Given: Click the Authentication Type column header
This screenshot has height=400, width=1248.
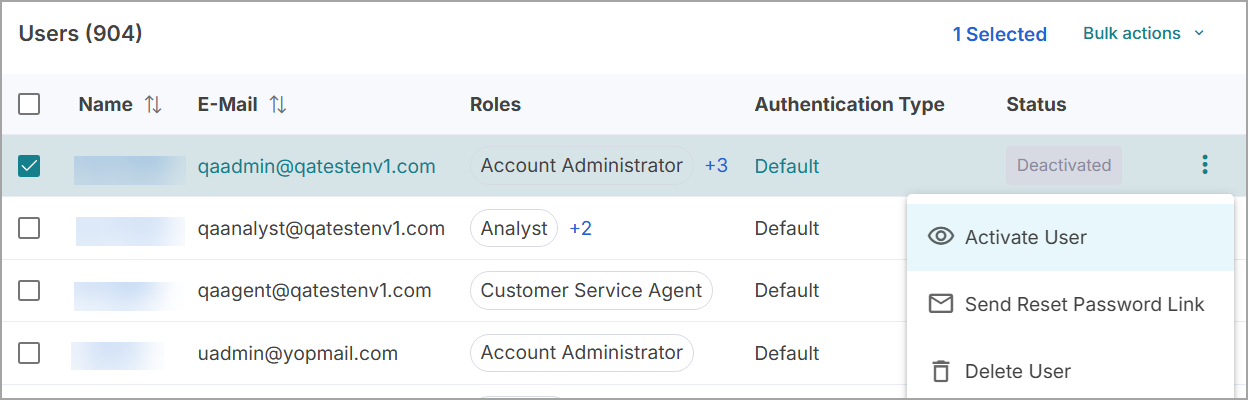Looking at the screenshot, I should (849, 104).
